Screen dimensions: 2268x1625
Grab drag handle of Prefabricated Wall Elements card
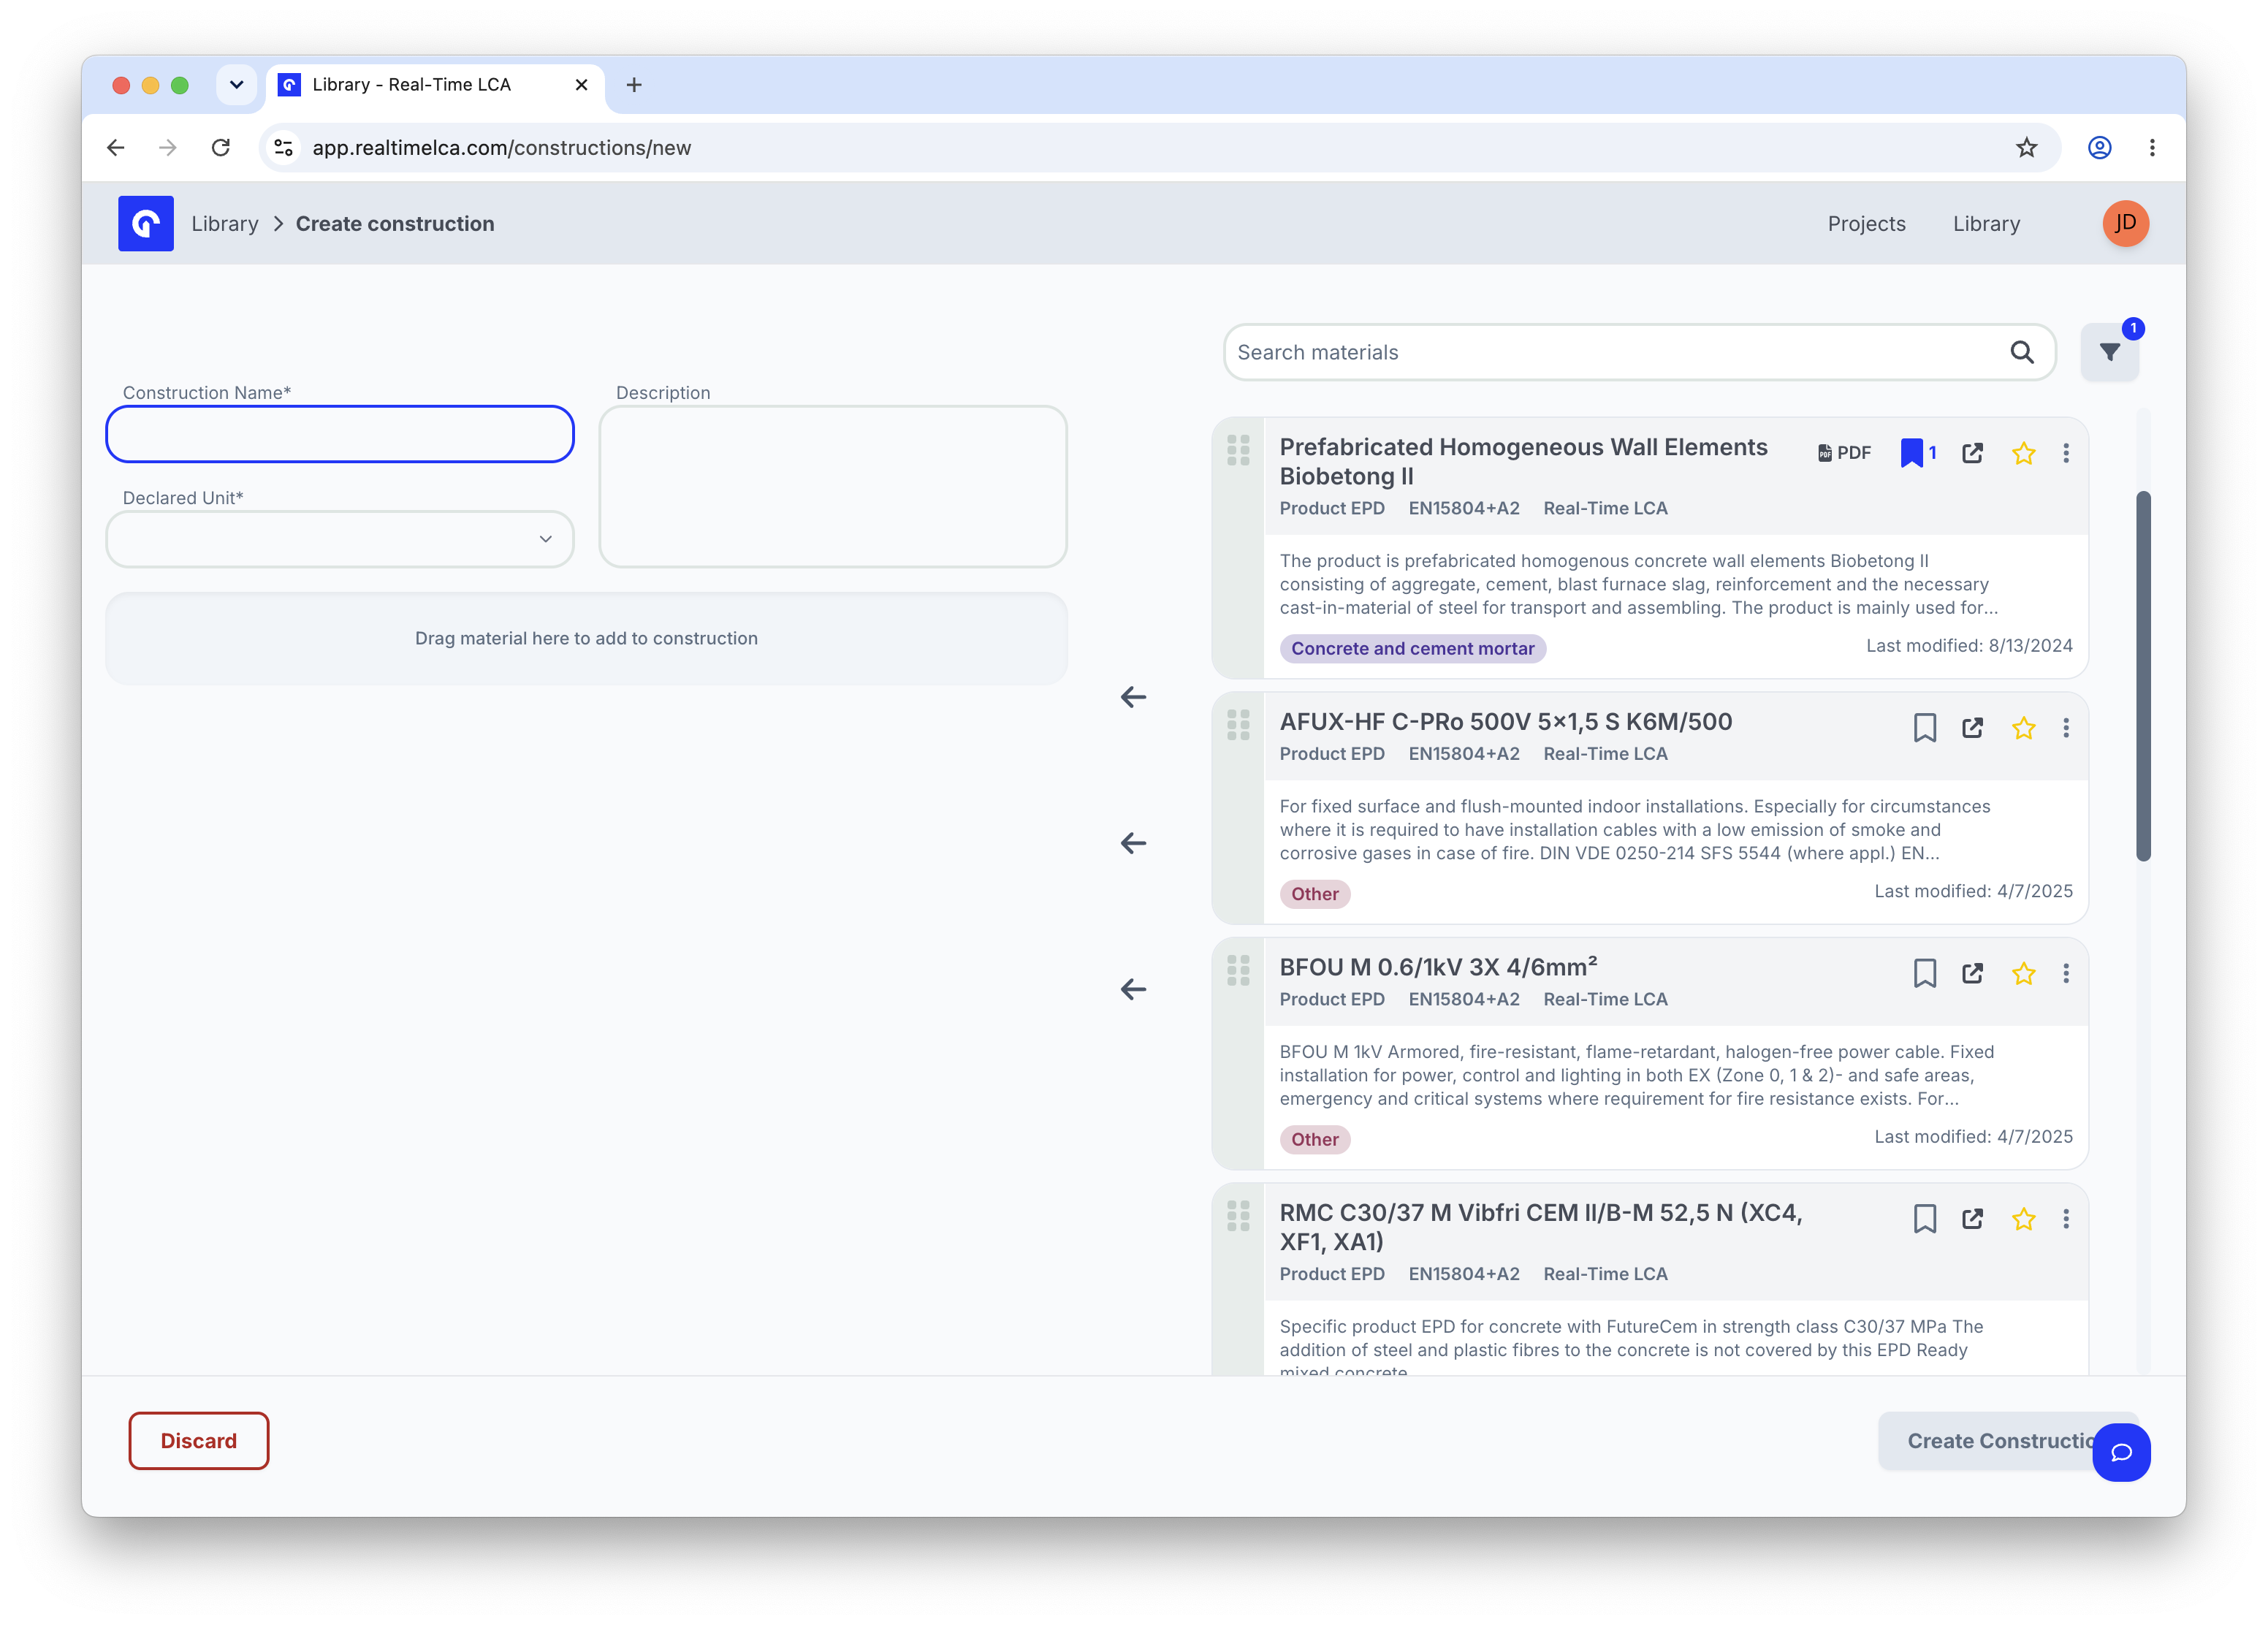[1238, 450]
